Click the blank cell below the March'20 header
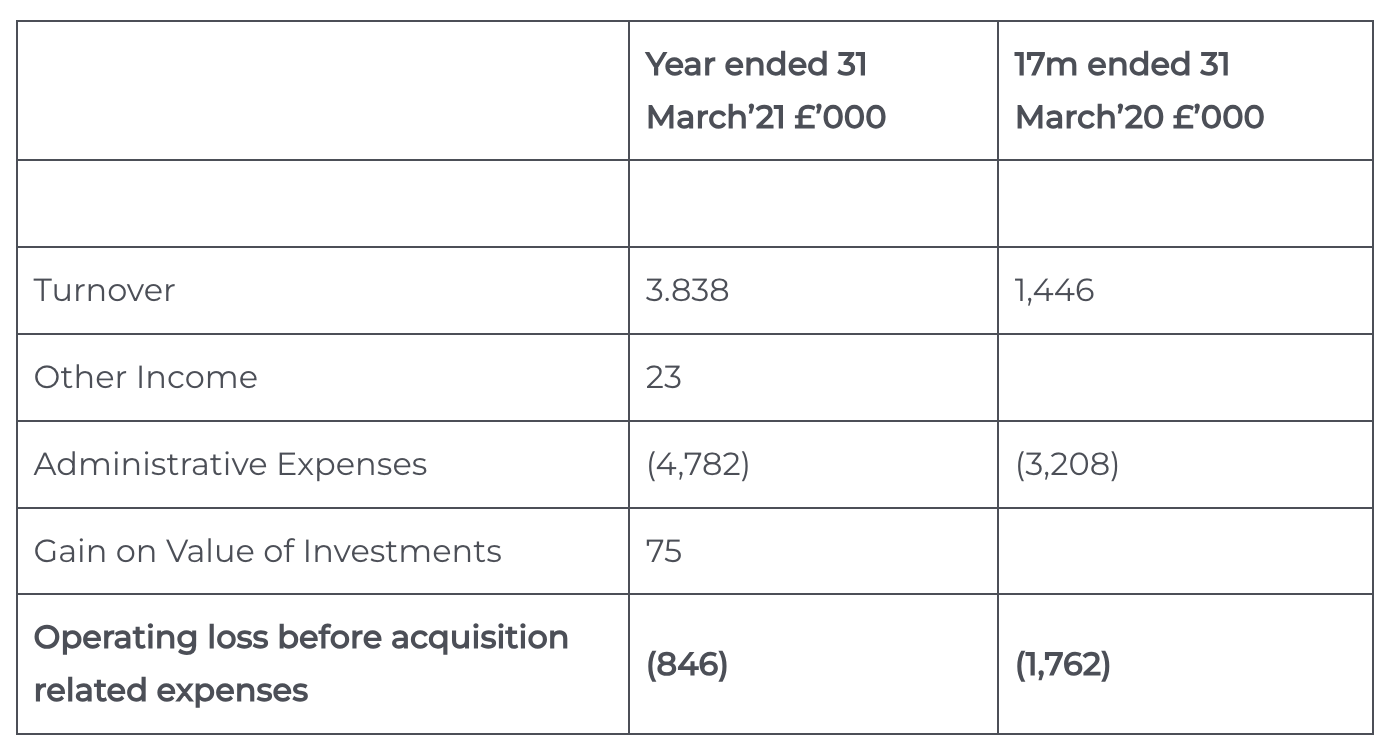Image resolution: width=1388 pixels, height=748 pixels. pyautogui.click(x=1185, y=204)
